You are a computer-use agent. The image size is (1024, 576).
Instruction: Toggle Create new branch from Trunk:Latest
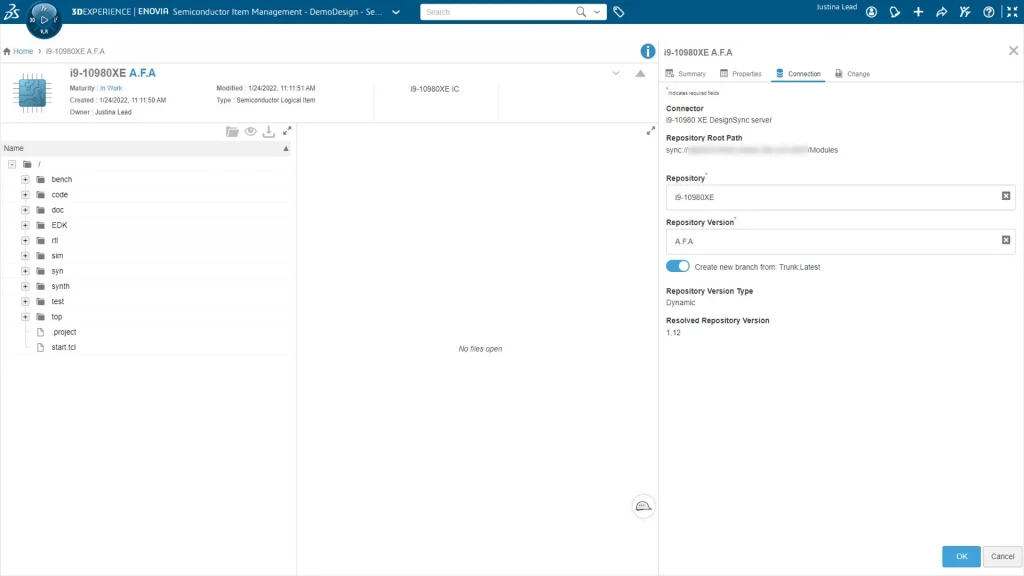coord(677,266)
